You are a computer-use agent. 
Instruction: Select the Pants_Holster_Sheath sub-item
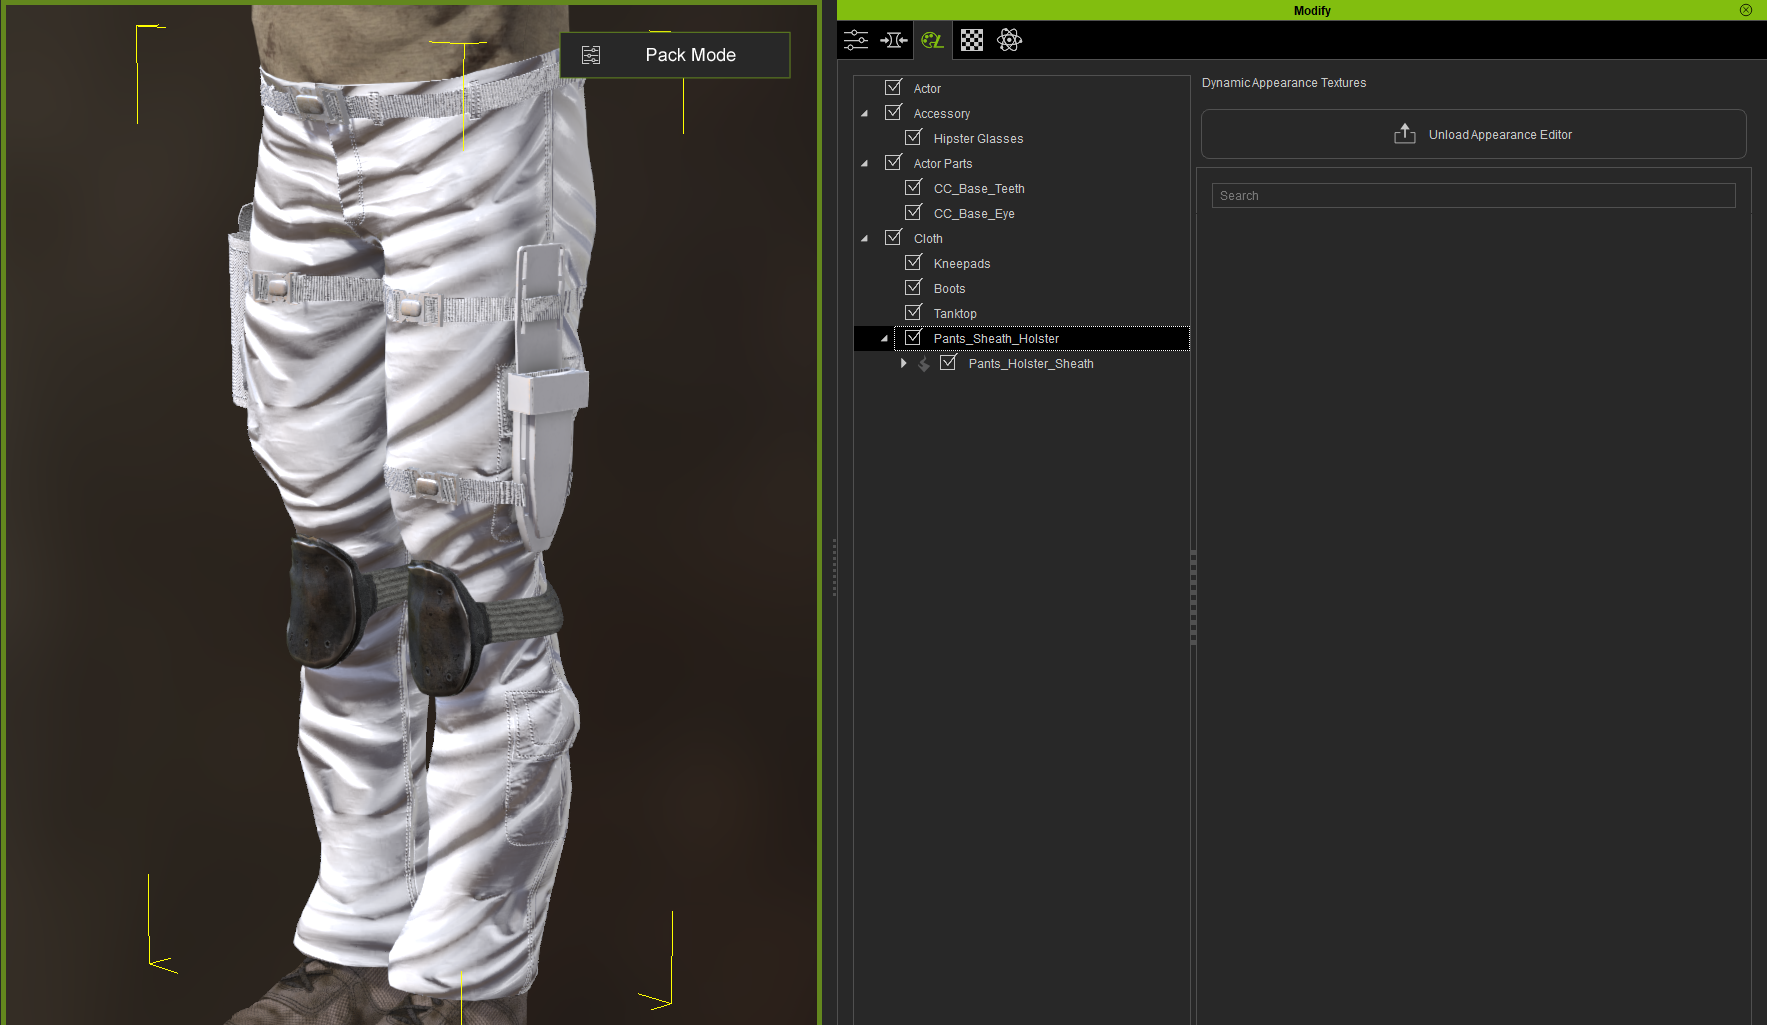point(1031,364)
